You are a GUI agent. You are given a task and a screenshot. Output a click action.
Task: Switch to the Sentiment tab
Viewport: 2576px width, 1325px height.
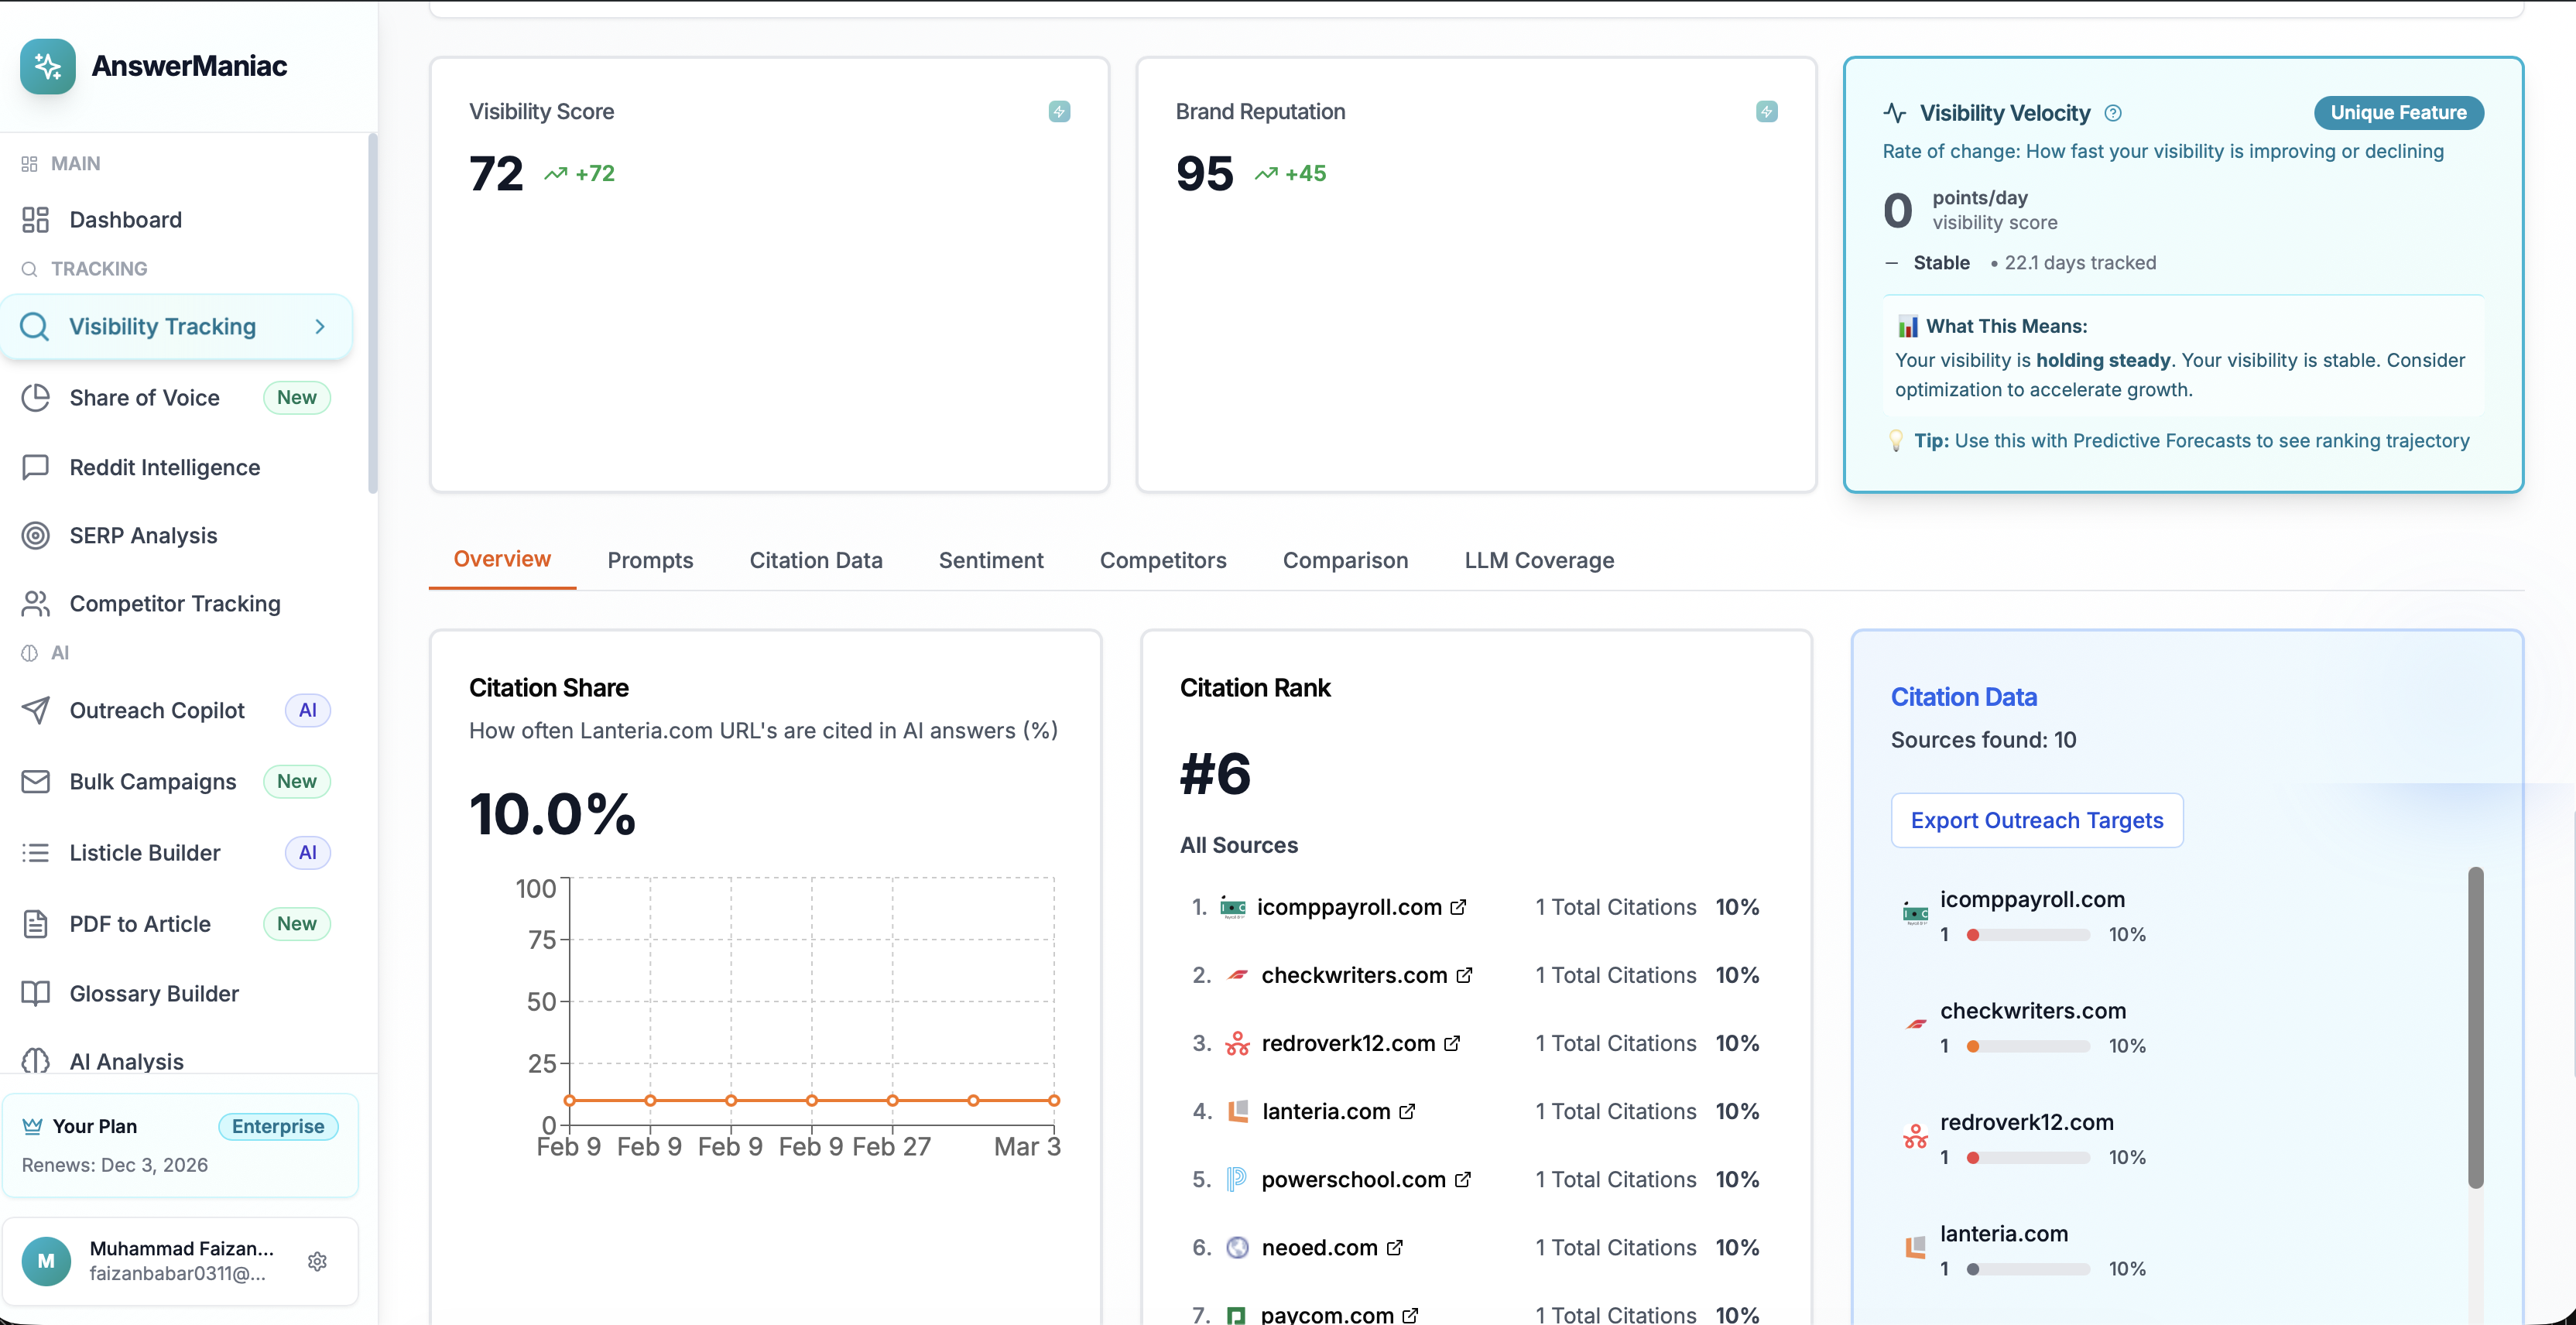991,561
